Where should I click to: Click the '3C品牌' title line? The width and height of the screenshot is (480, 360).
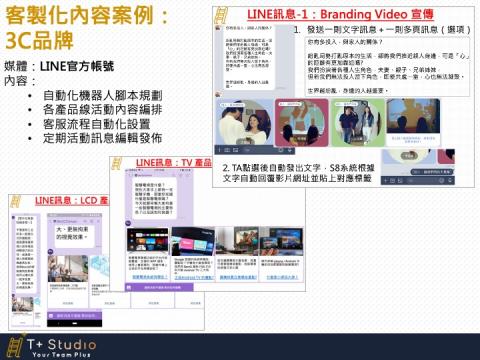point(39,41)
